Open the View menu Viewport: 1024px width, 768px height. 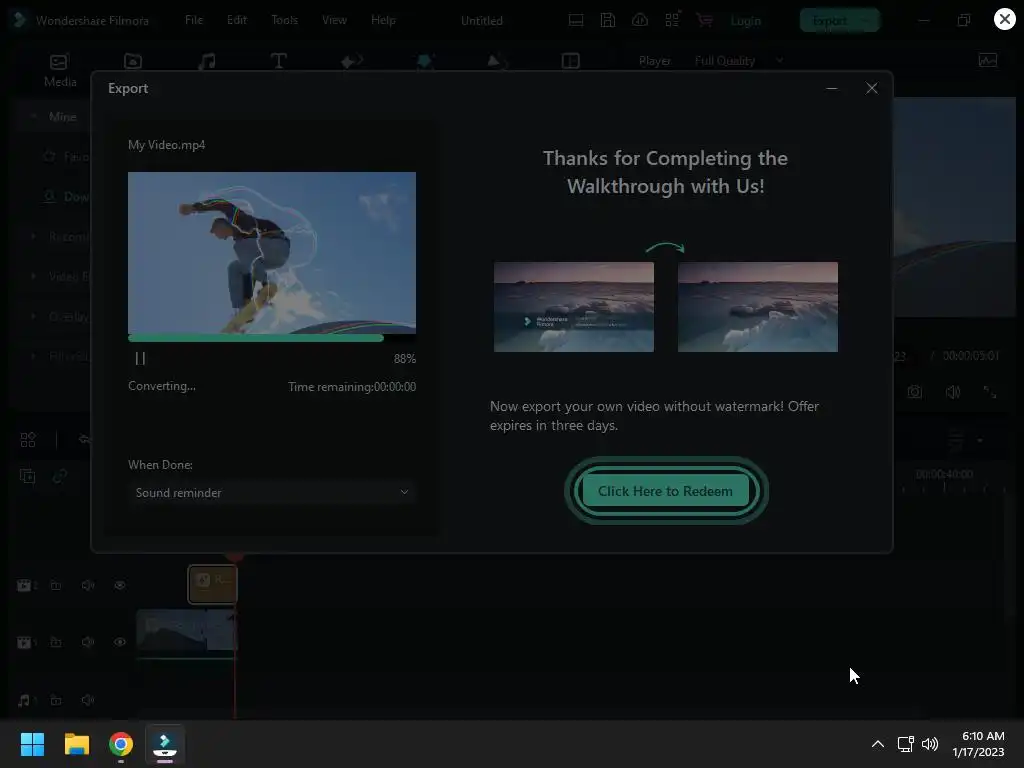tap(334, 20)
